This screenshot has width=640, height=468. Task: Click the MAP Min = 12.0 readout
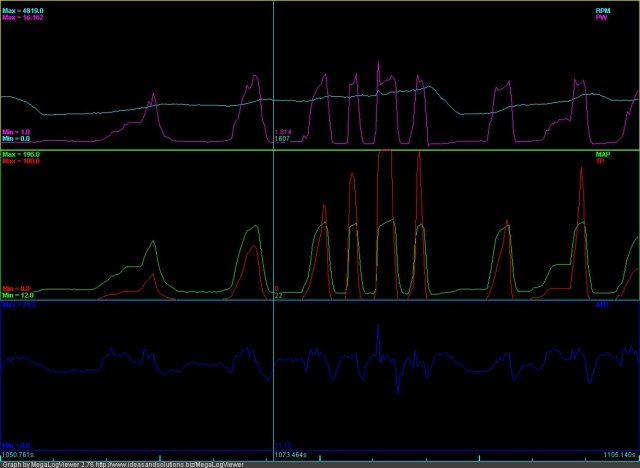tap(18, 295)
